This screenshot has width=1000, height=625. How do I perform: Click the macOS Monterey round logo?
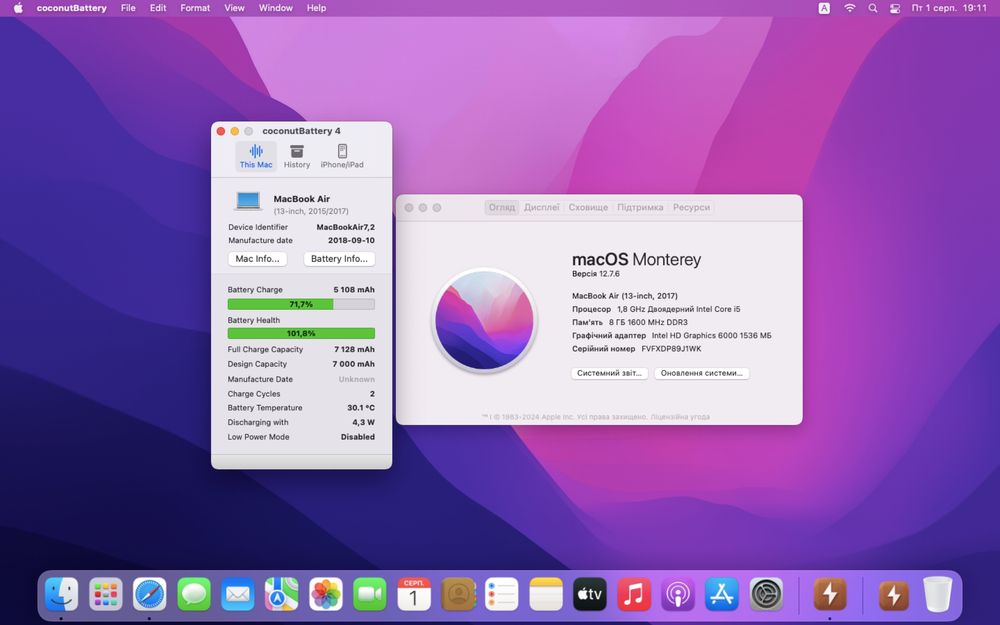[484, 320]
